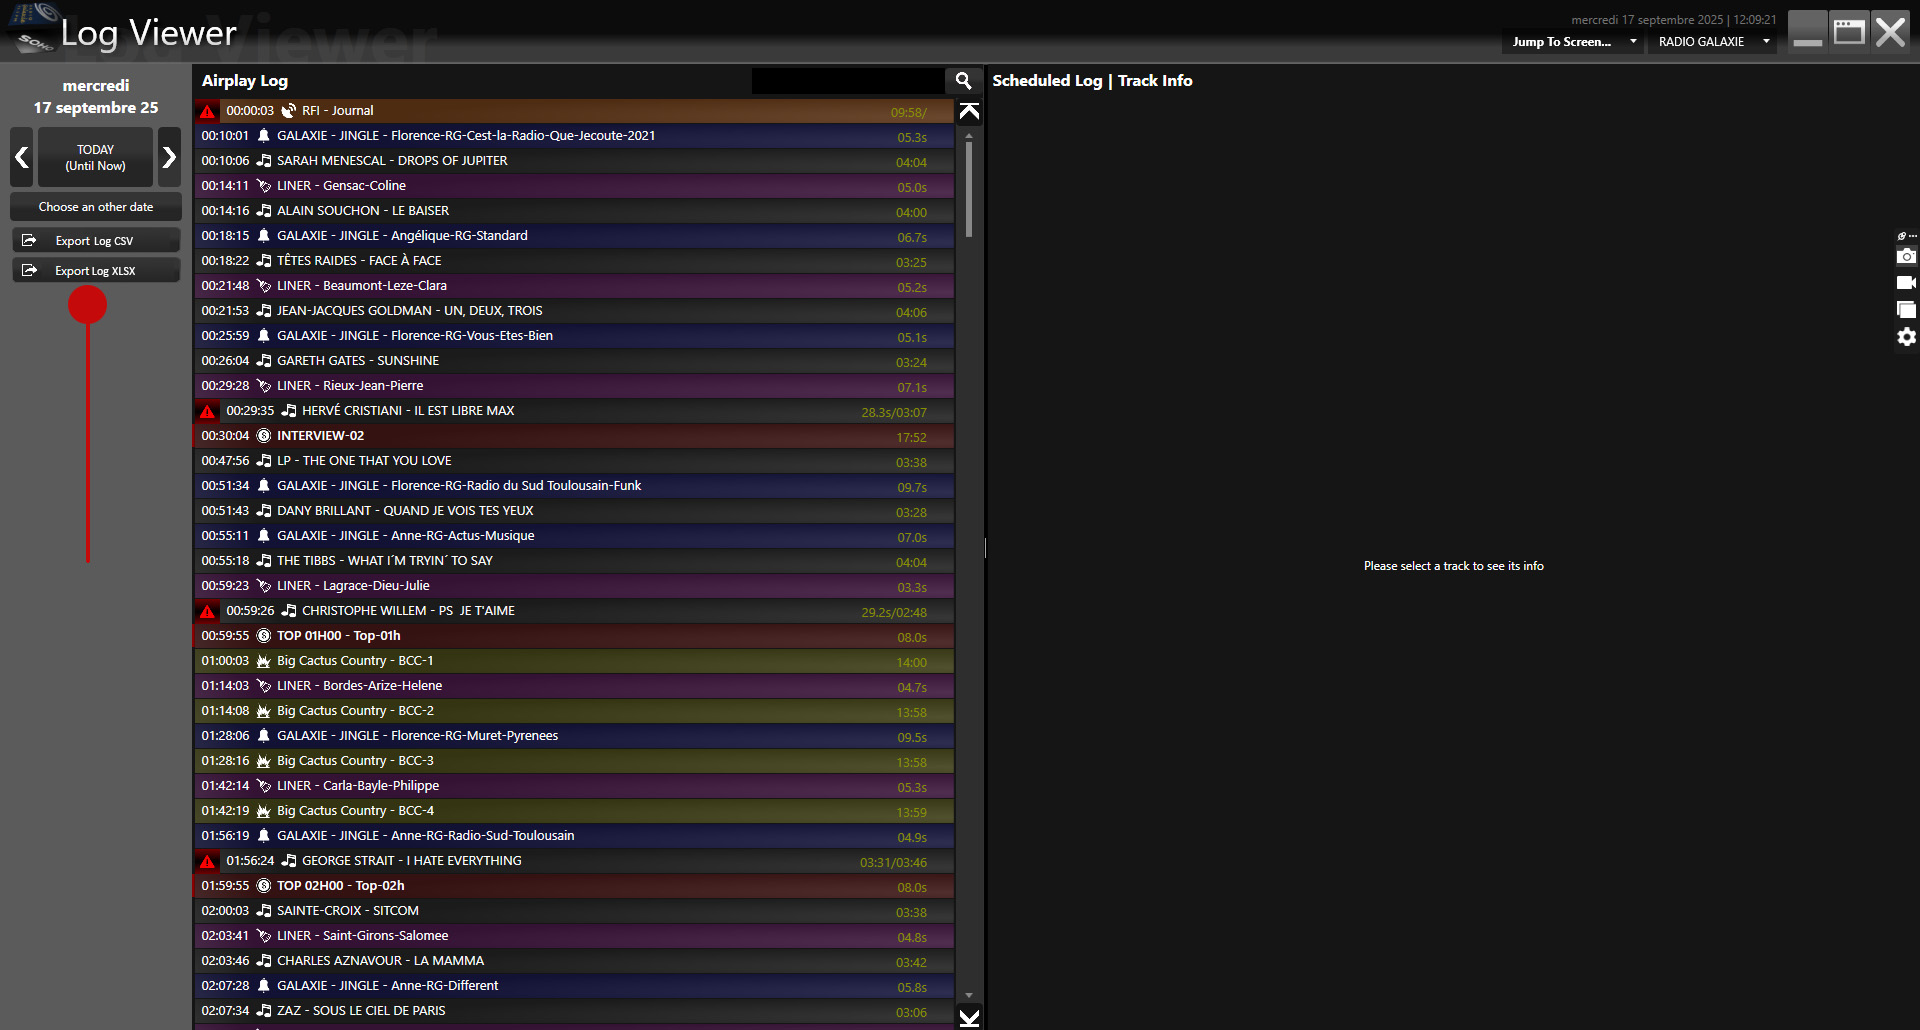Select the INTERVIEW-02 log entry
The height and width of the screenshot is (1030, 1920).
coord(574,436)
